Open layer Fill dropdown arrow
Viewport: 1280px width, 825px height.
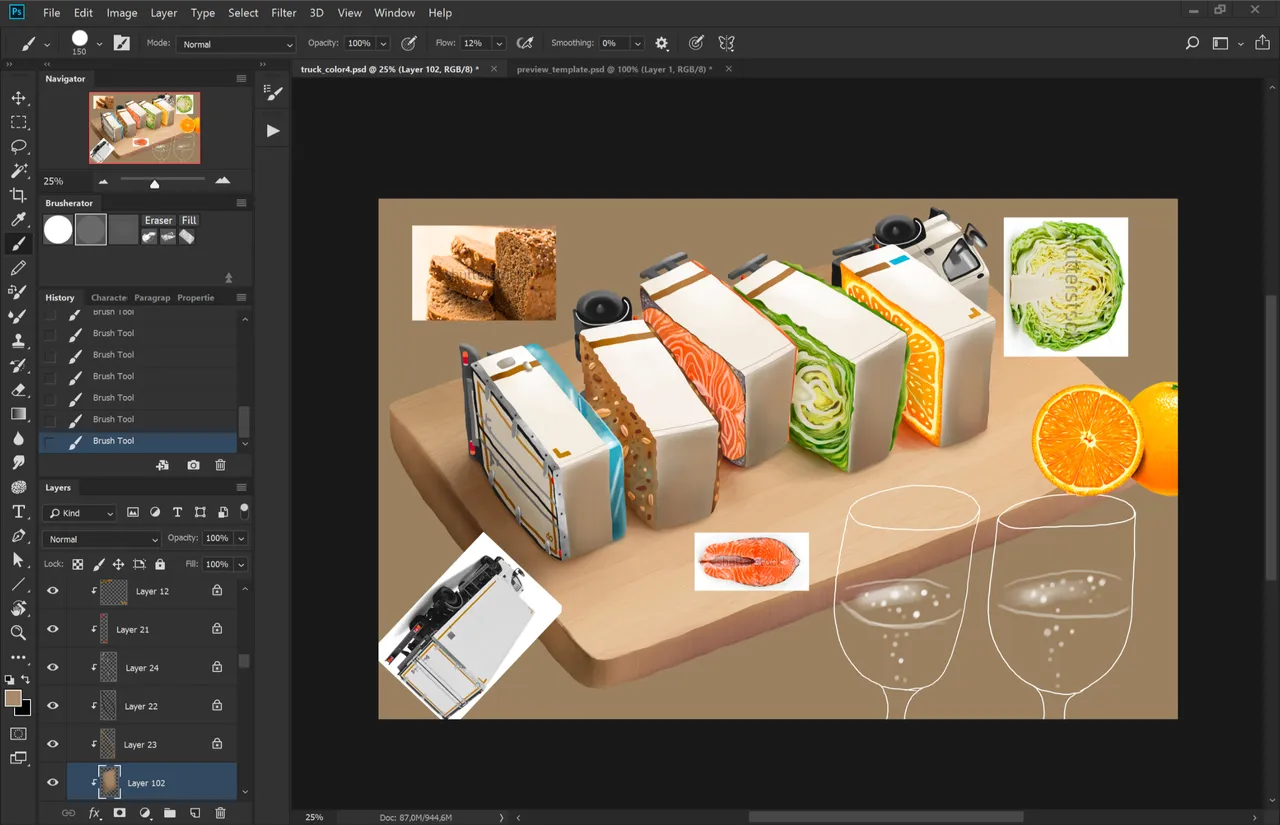241,564
